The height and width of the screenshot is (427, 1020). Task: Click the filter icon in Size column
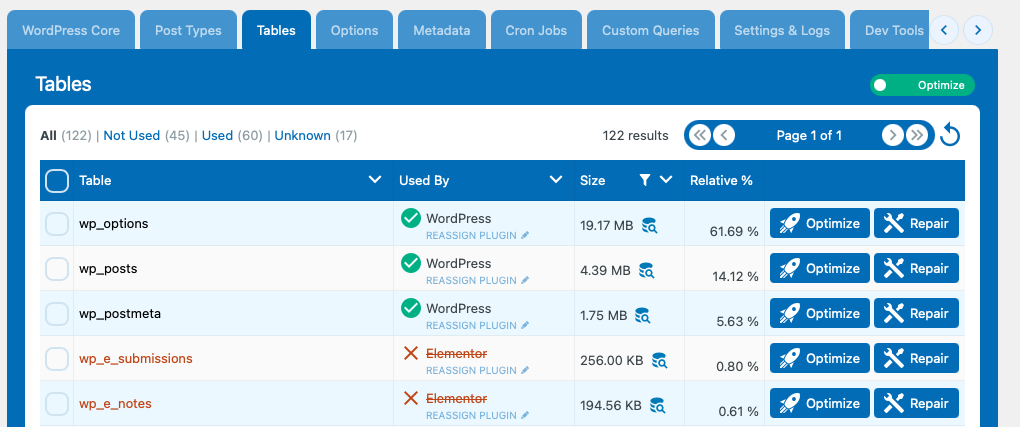tap(644, 180)
